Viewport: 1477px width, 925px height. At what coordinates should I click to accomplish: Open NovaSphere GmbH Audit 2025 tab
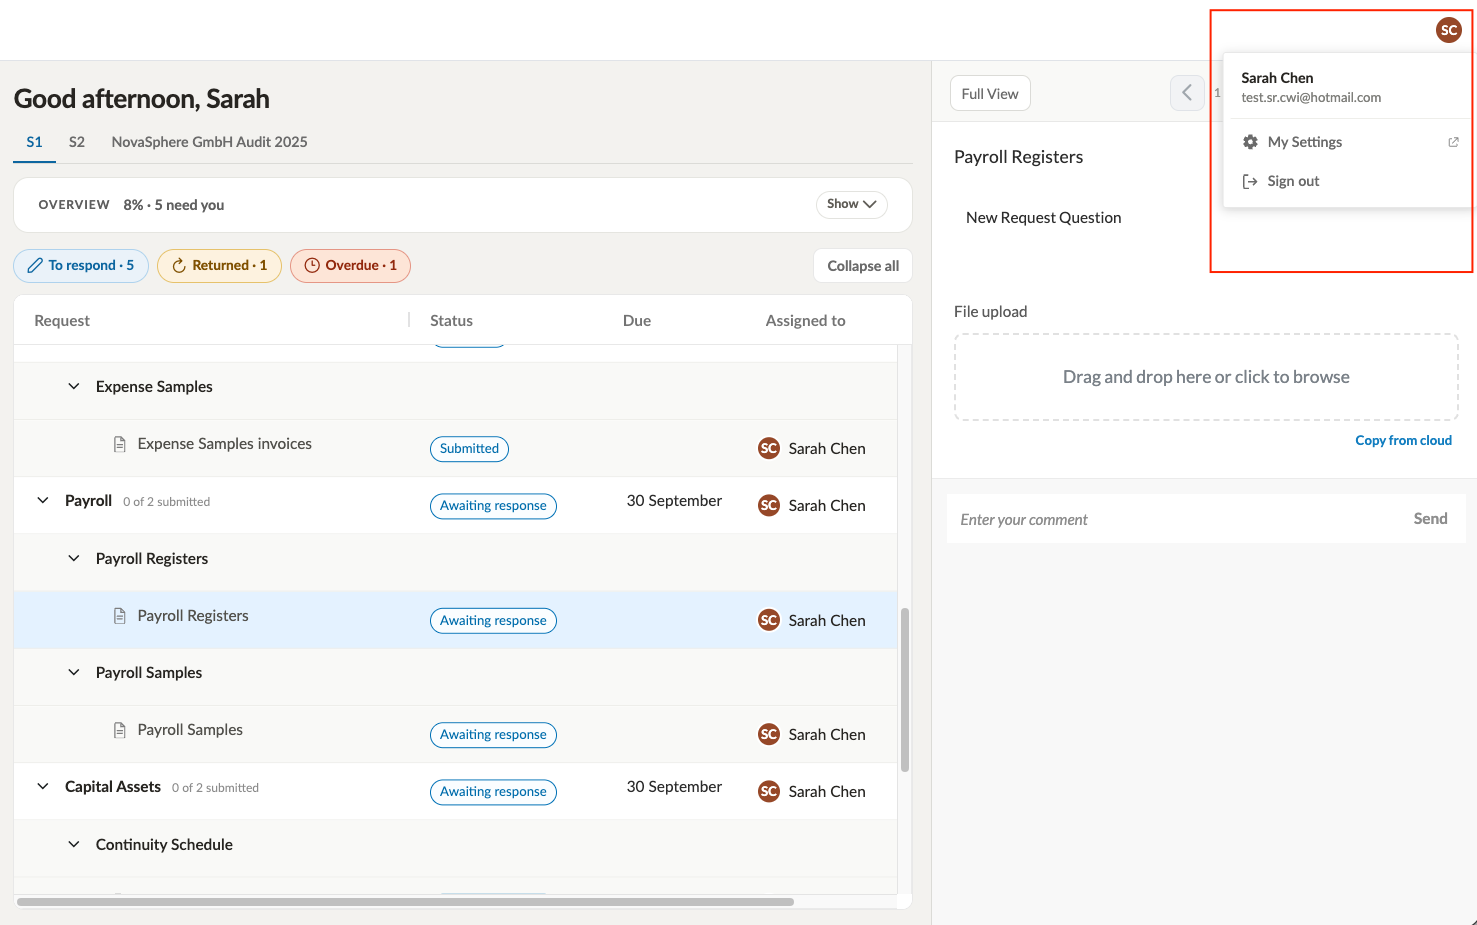point(209,142)
